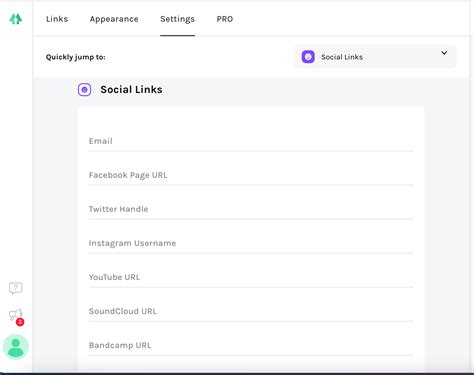
Task: Focus the Email input field
Action: click(251, 141)
